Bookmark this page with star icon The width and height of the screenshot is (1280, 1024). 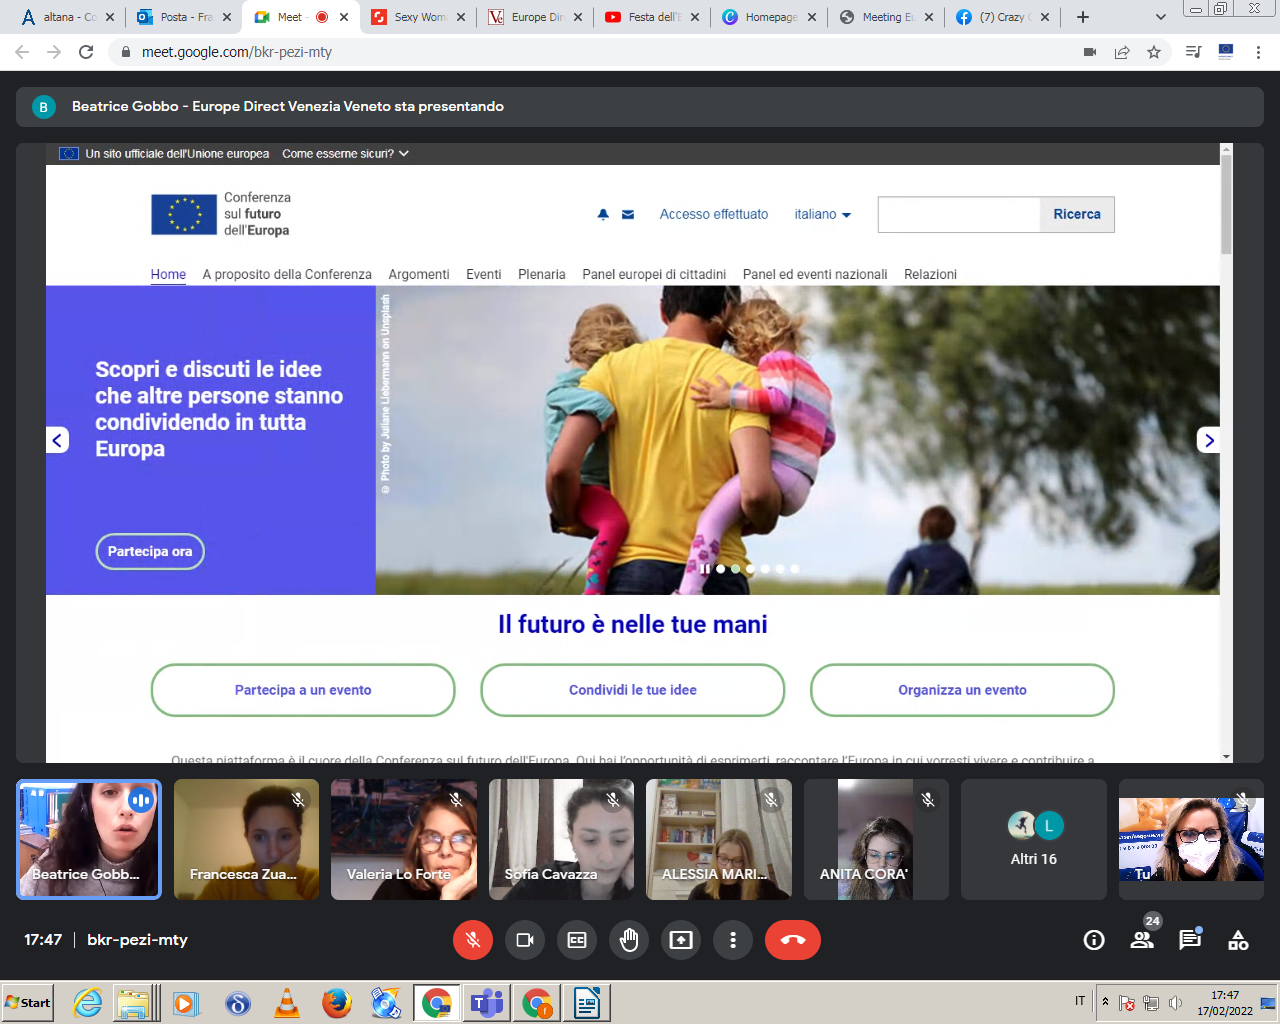pos(1154,52)
